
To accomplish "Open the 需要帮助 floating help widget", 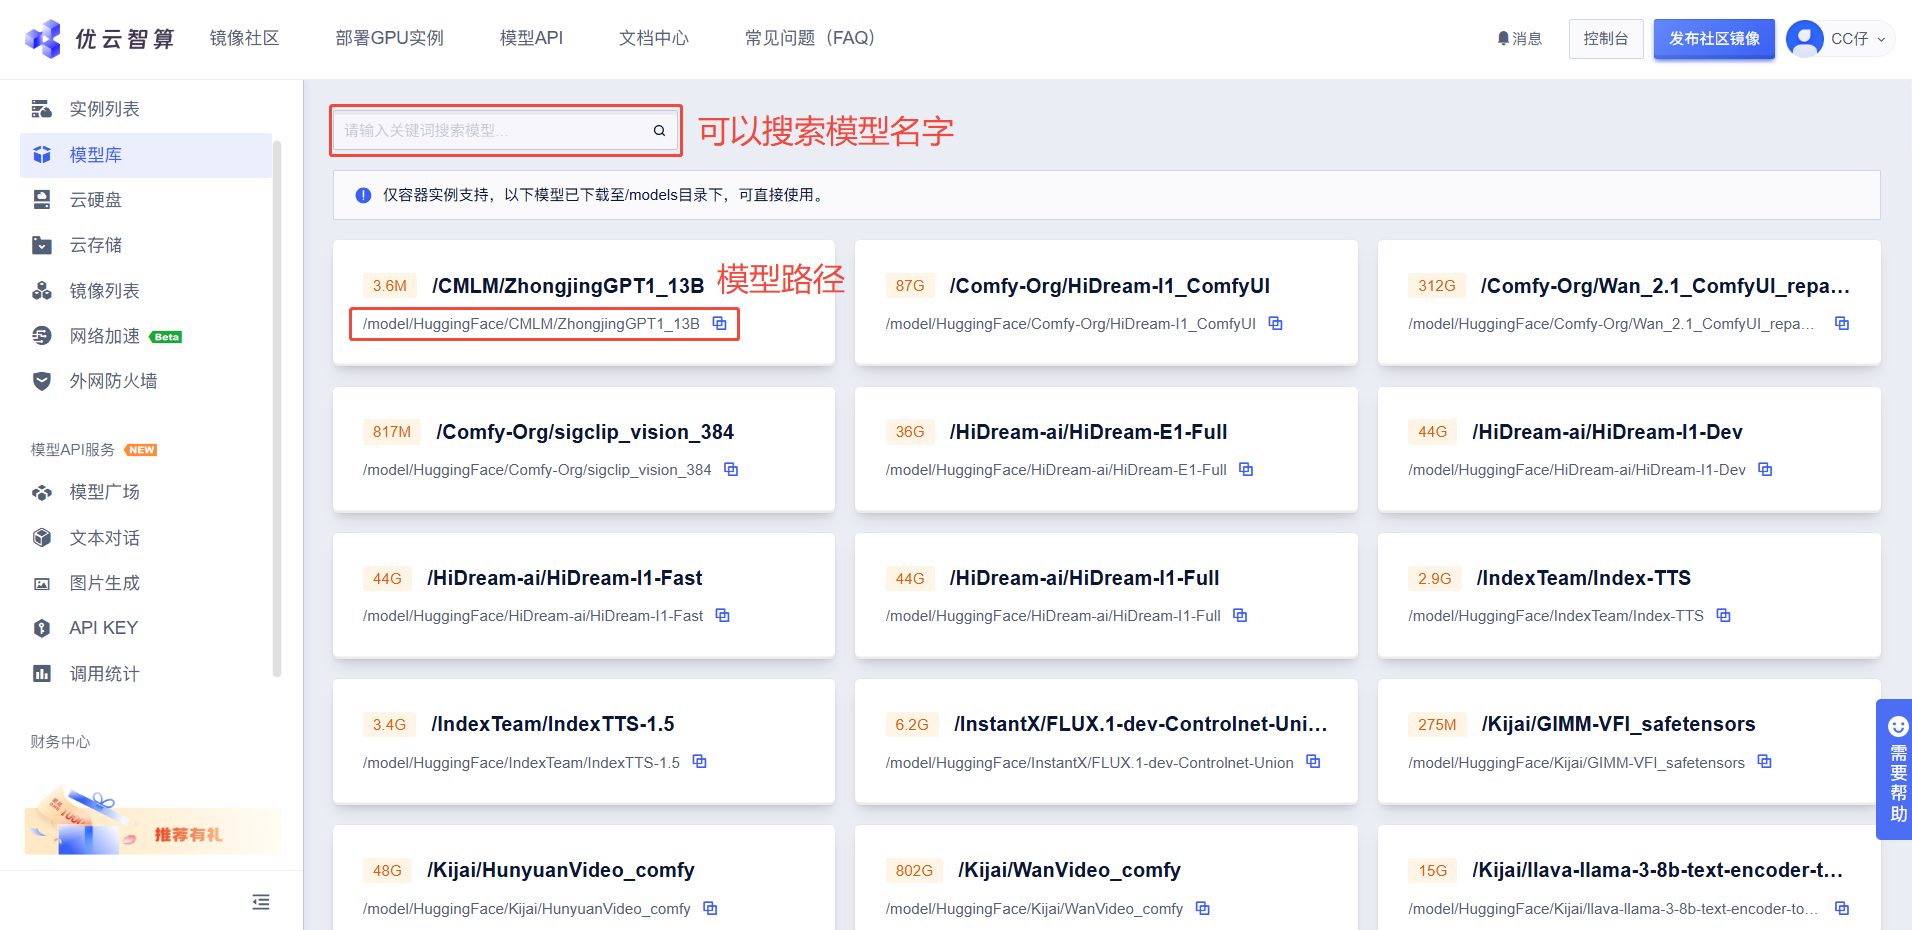I will click(x=1896, y=769).
